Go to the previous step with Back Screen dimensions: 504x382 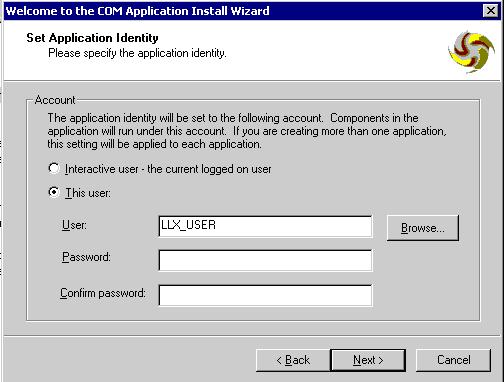pyautogui.click(x=293, y=360)
